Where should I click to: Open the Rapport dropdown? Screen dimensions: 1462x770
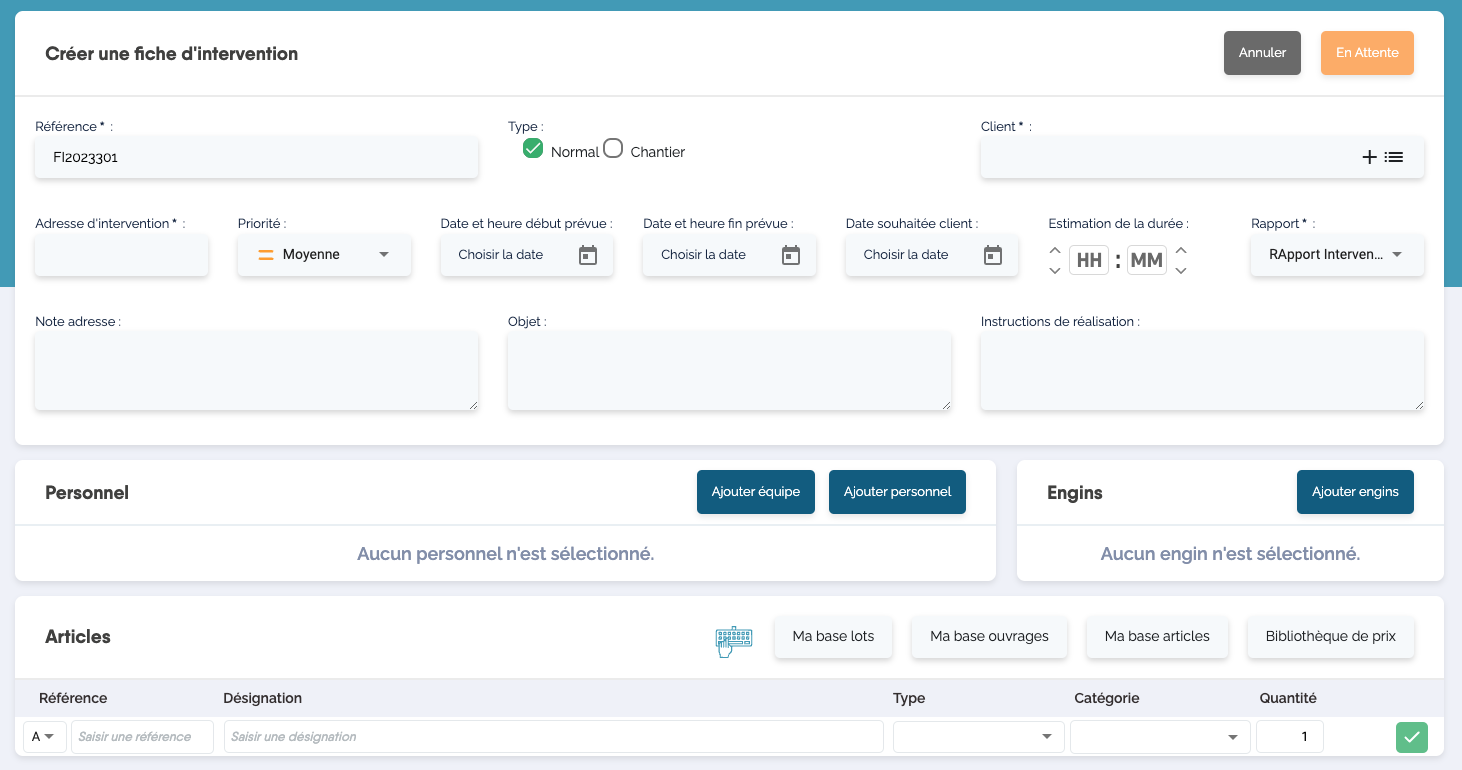1337,255
